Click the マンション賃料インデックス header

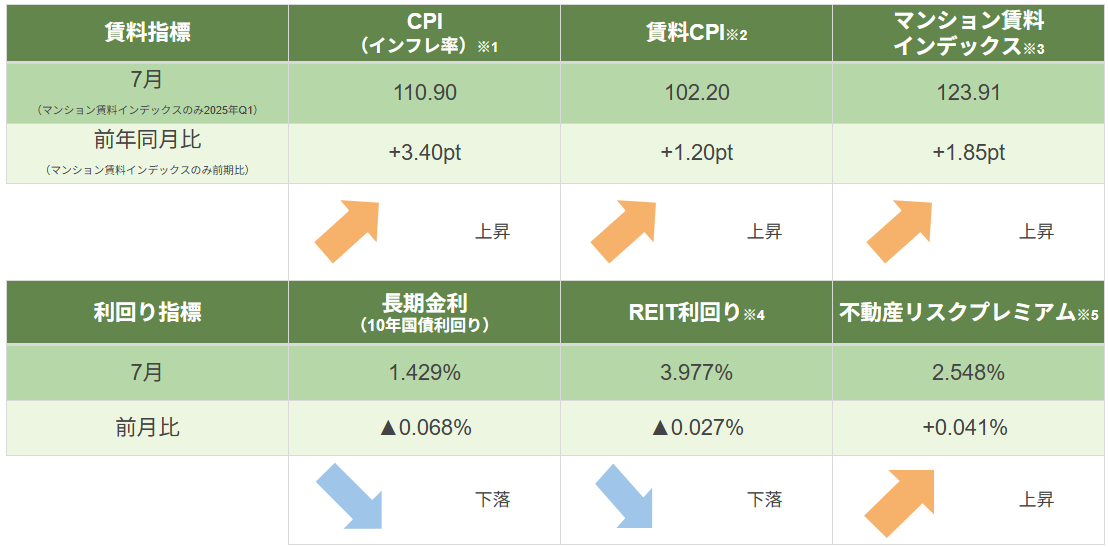[x=968, y=34]
